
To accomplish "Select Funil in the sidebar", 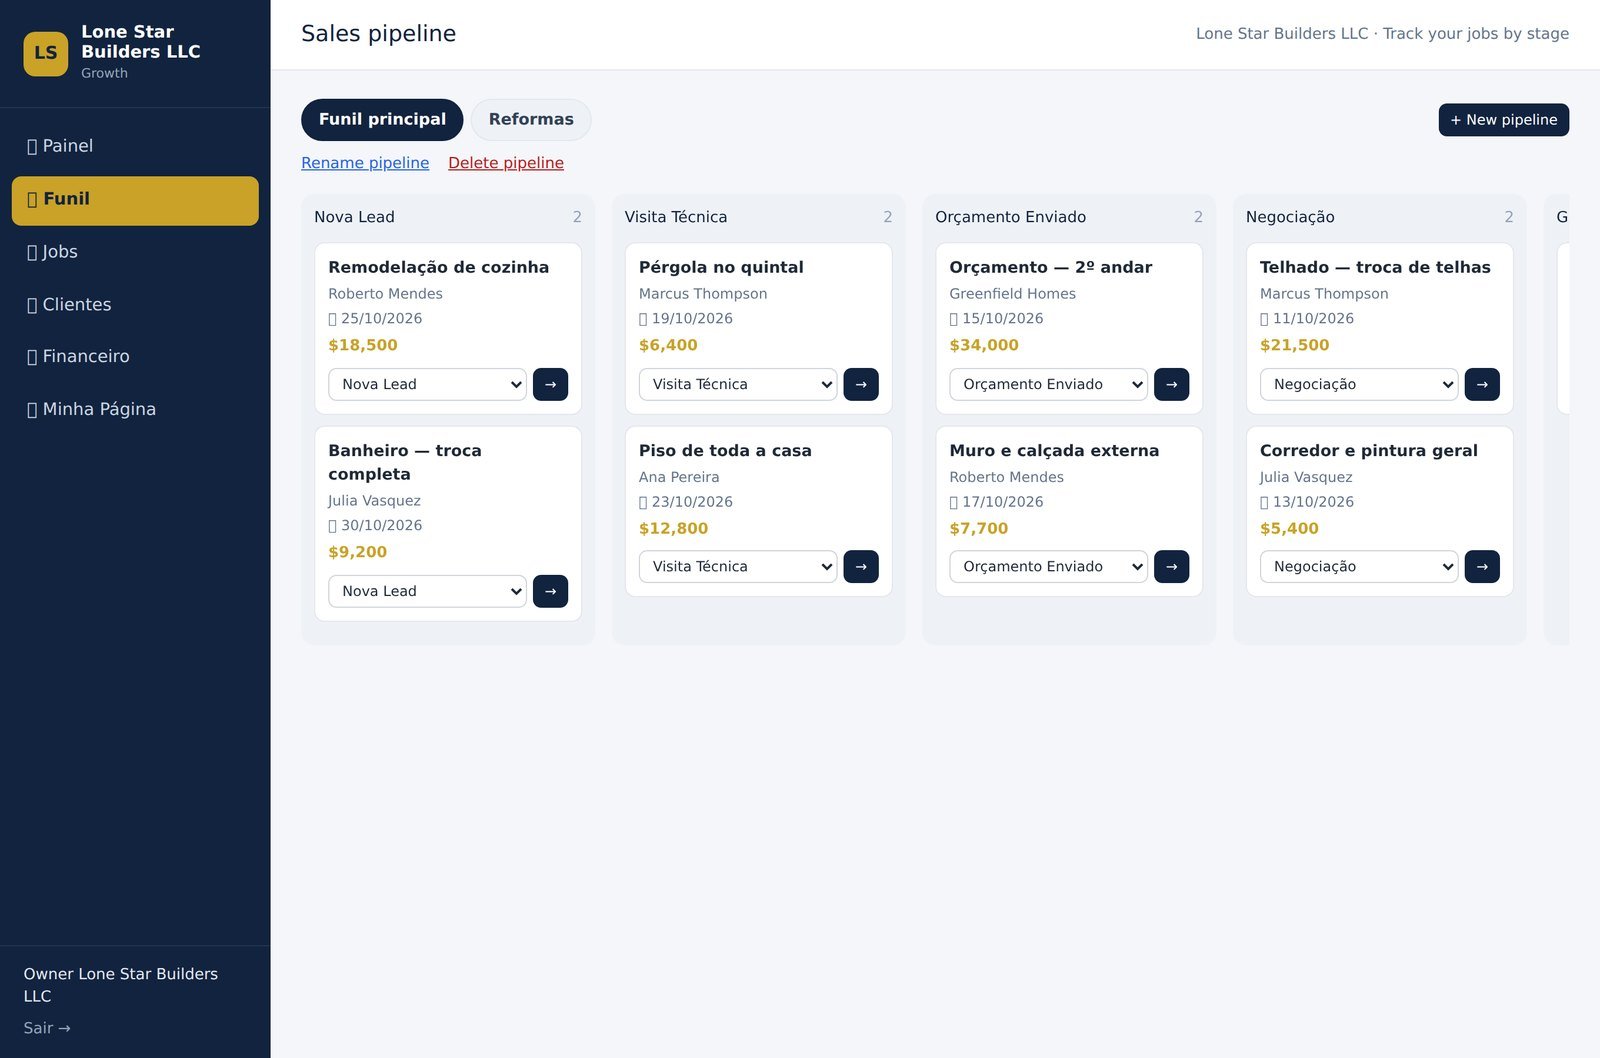I will [135, 200].
